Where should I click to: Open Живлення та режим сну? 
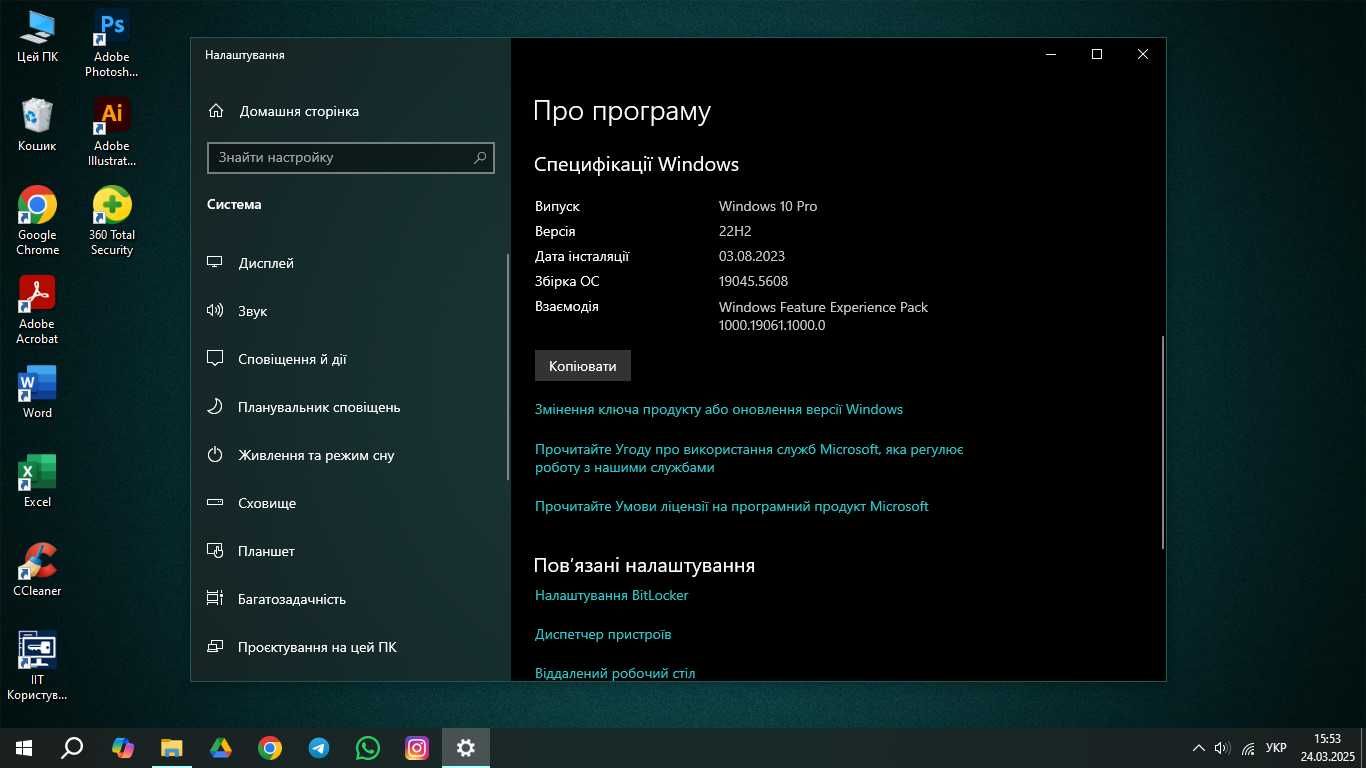tap(350, 455)
